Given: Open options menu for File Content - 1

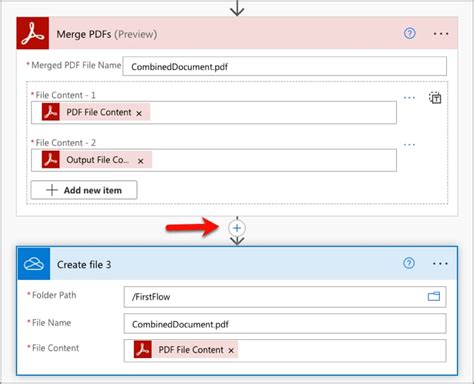Looking at the screenshot, I should [409, 98].
